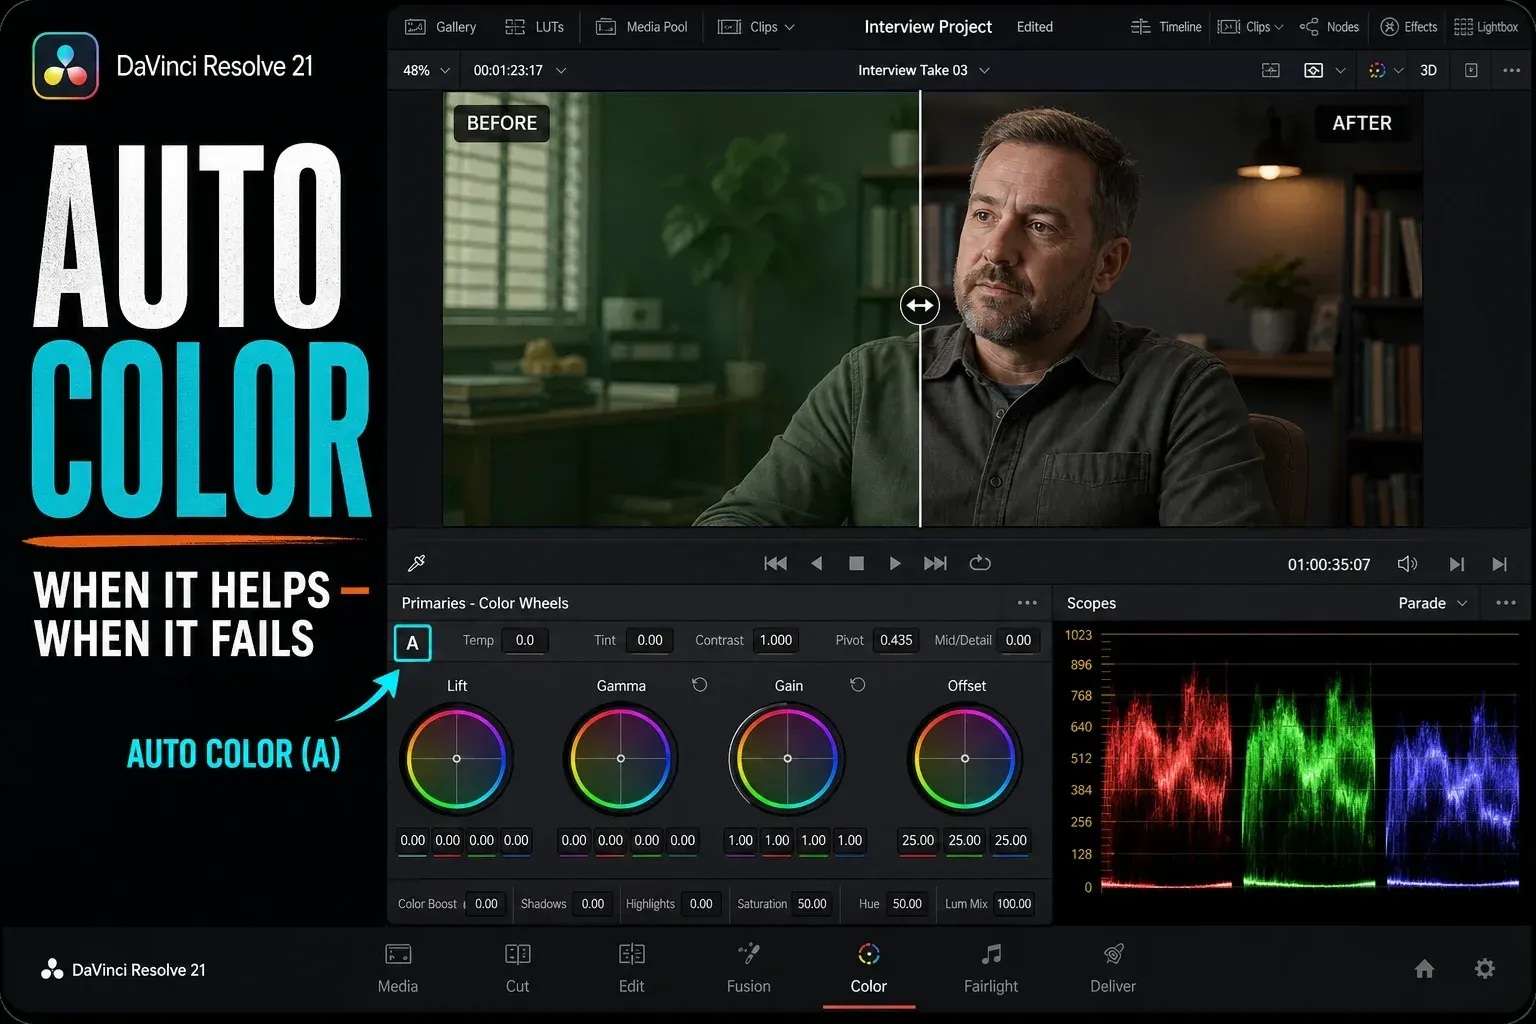
Task: Open viewer options three-dot menu
Action: pyautogui.click(x=1511, y=70)
